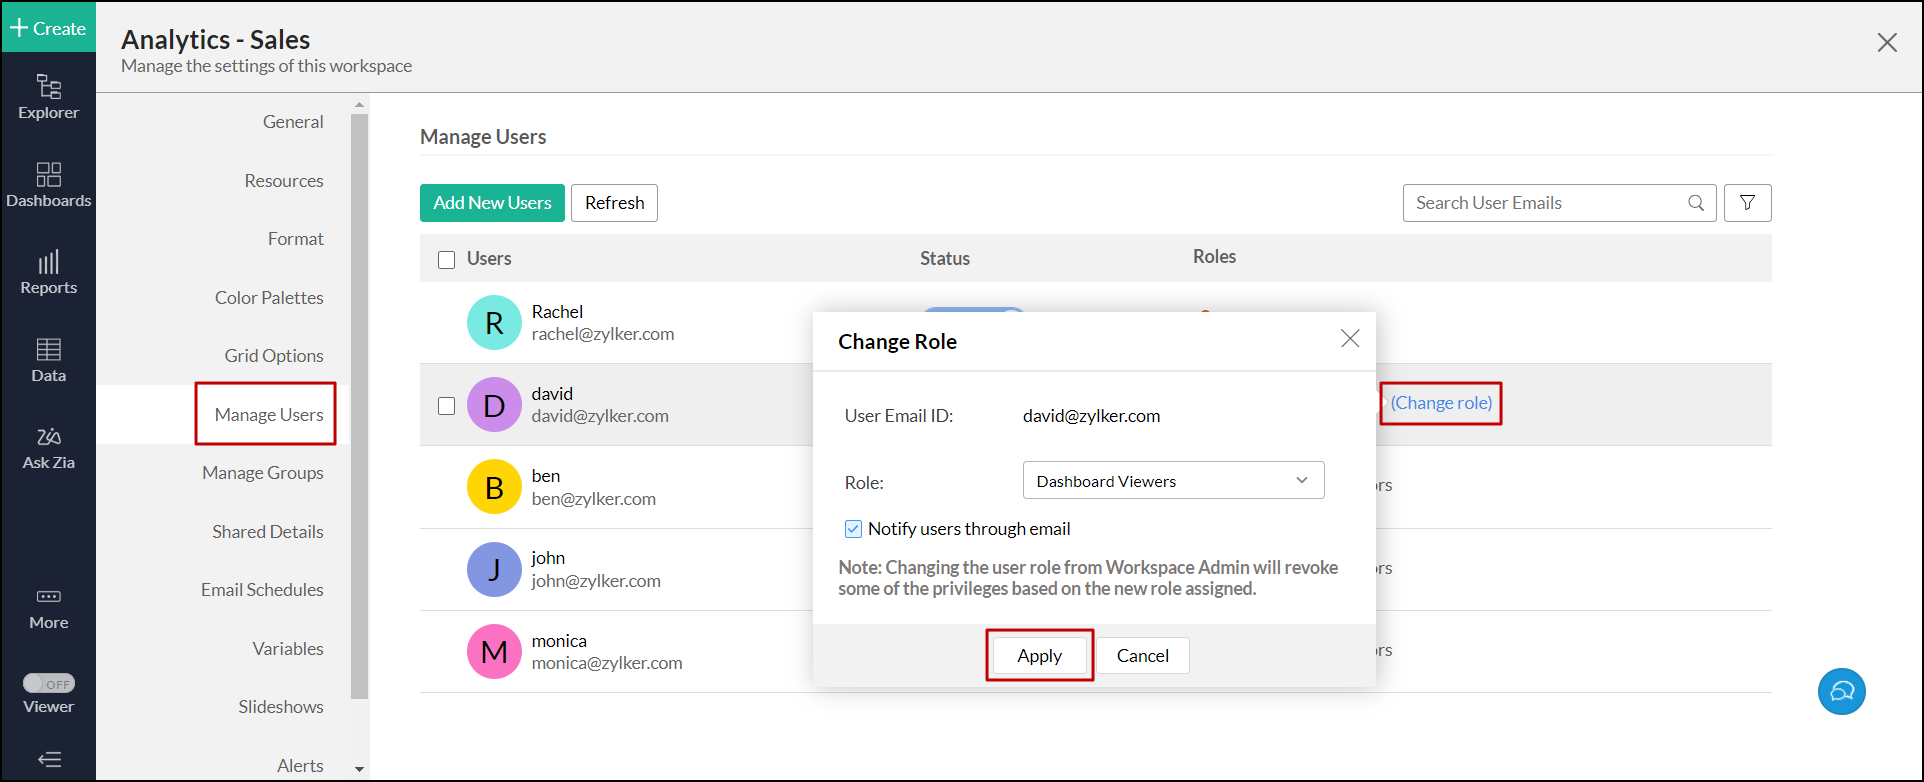The image size is (1924, 782).
Task: Click the More options sidebar icon
Action: point(48,608)
